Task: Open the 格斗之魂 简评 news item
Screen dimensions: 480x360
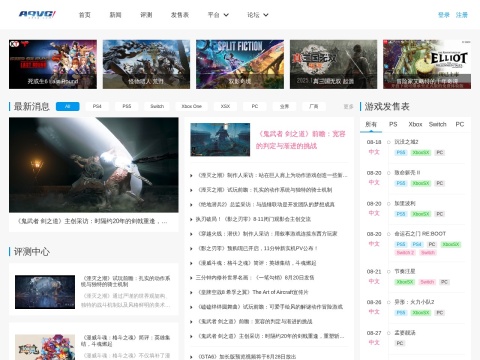Action: point(257,263)
